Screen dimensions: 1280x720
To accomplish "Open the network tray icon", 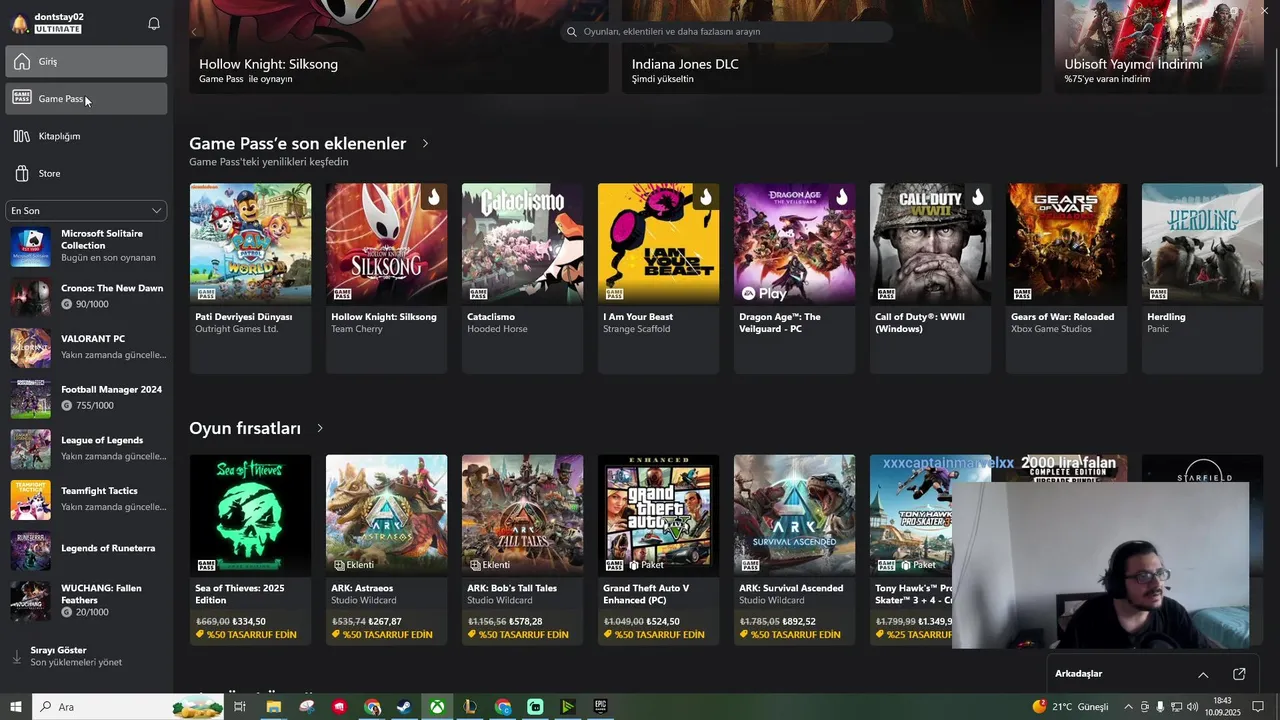I will pos(1176,707).
